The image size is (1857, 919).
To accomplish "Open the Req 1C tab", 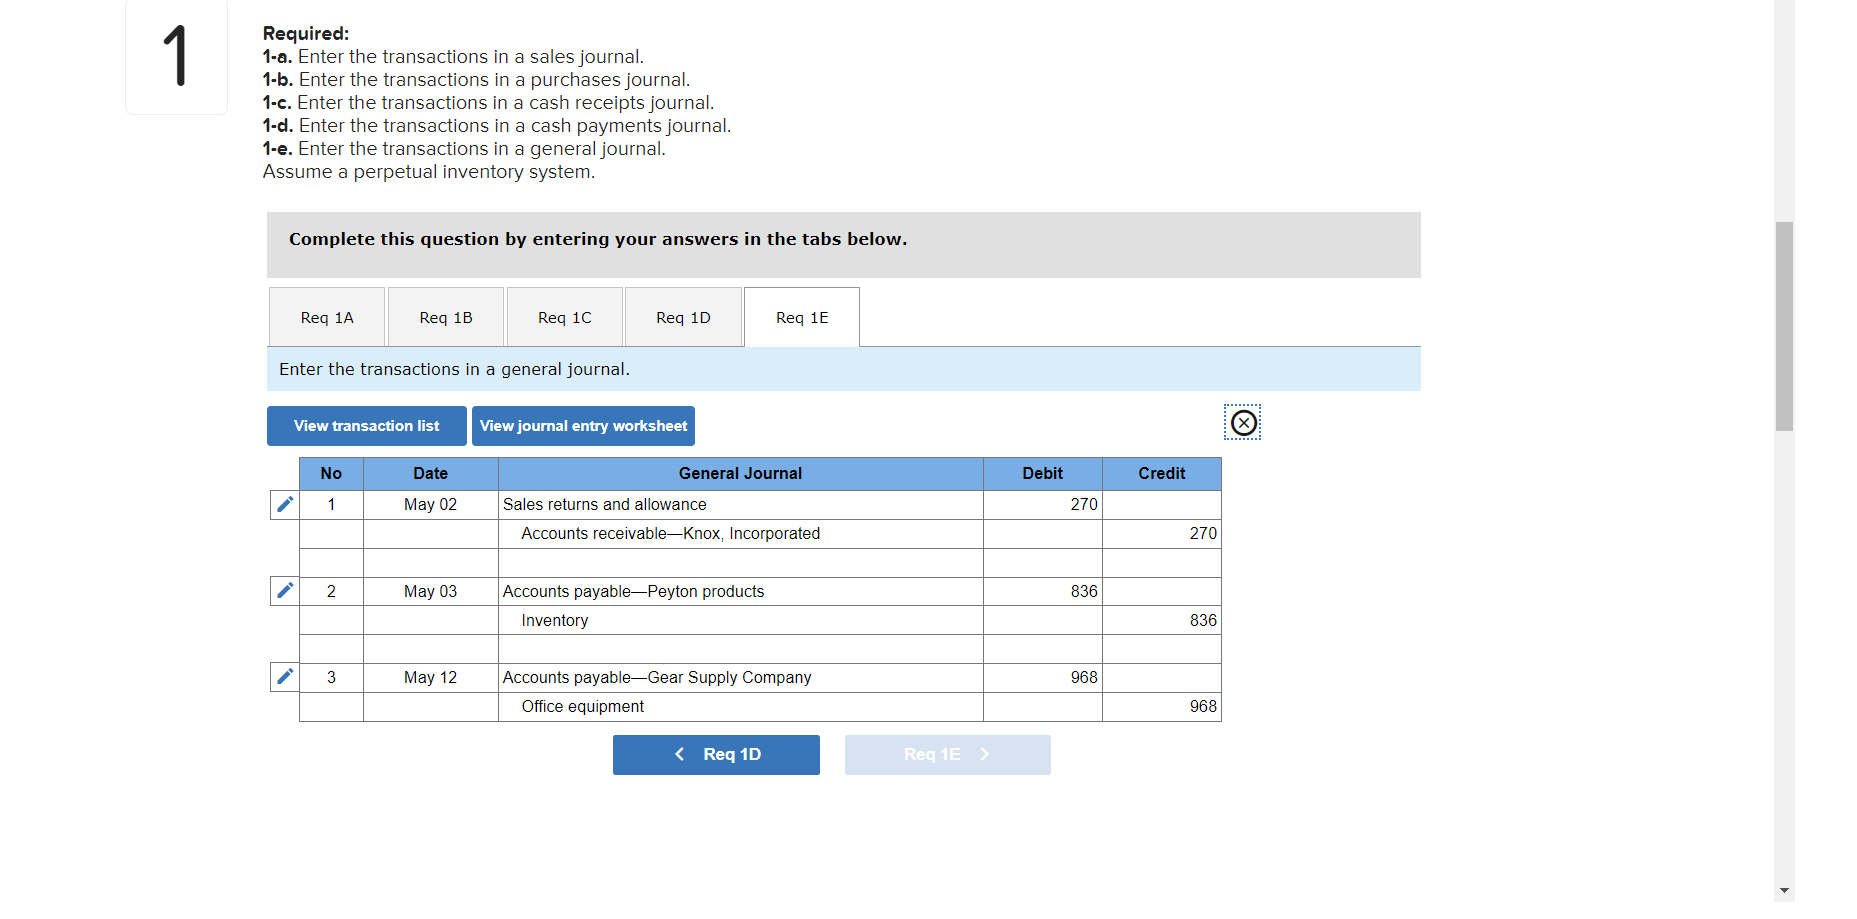I will coord(564,317).
